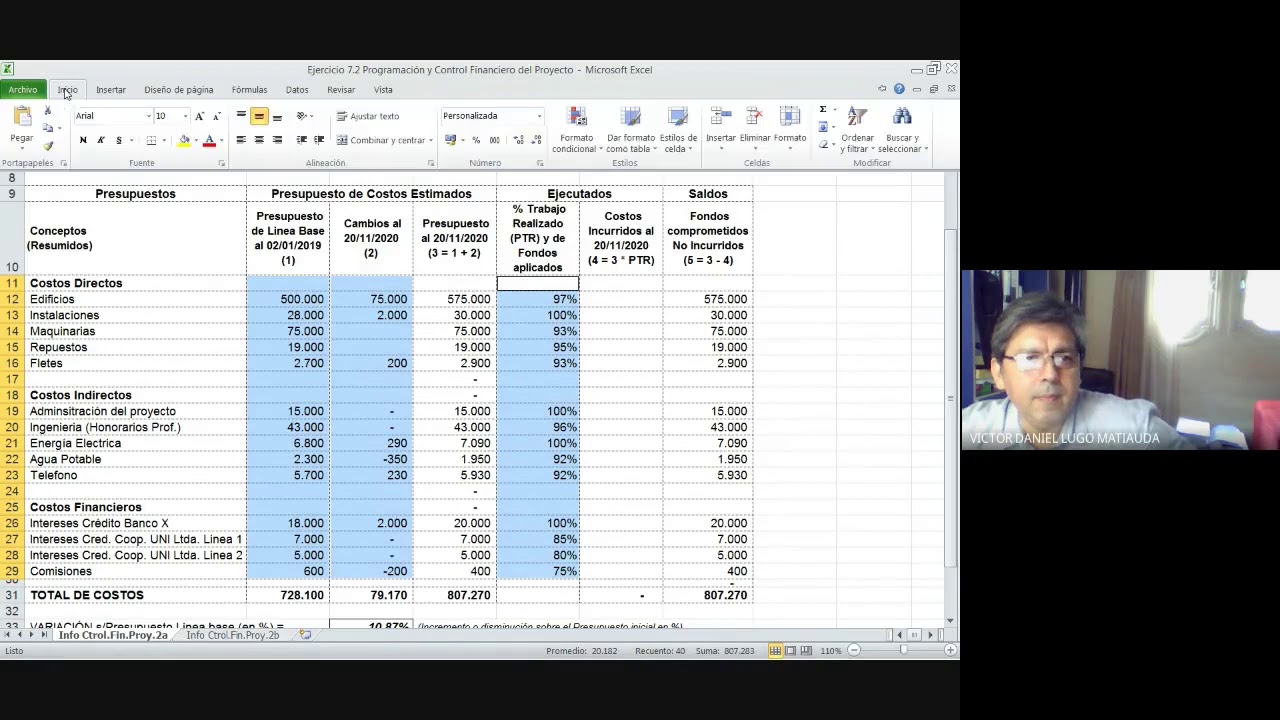This screenshot has width=1280, height=720.
Task: Center text horizontally
Action: click(259, 140)
